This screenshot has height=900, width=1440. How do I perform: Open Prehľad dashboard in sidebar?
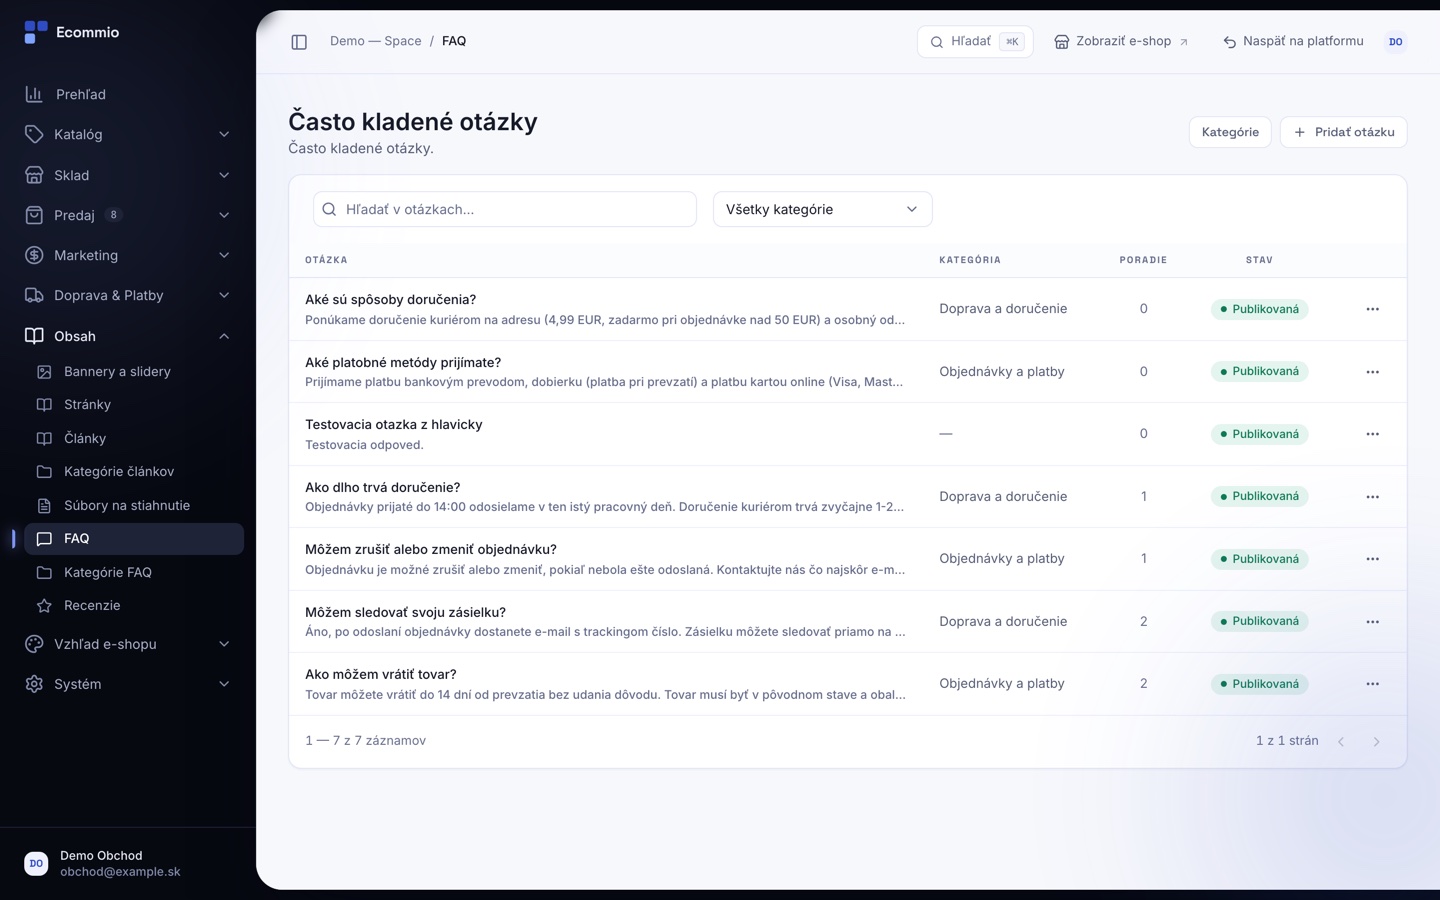(128, 94)
